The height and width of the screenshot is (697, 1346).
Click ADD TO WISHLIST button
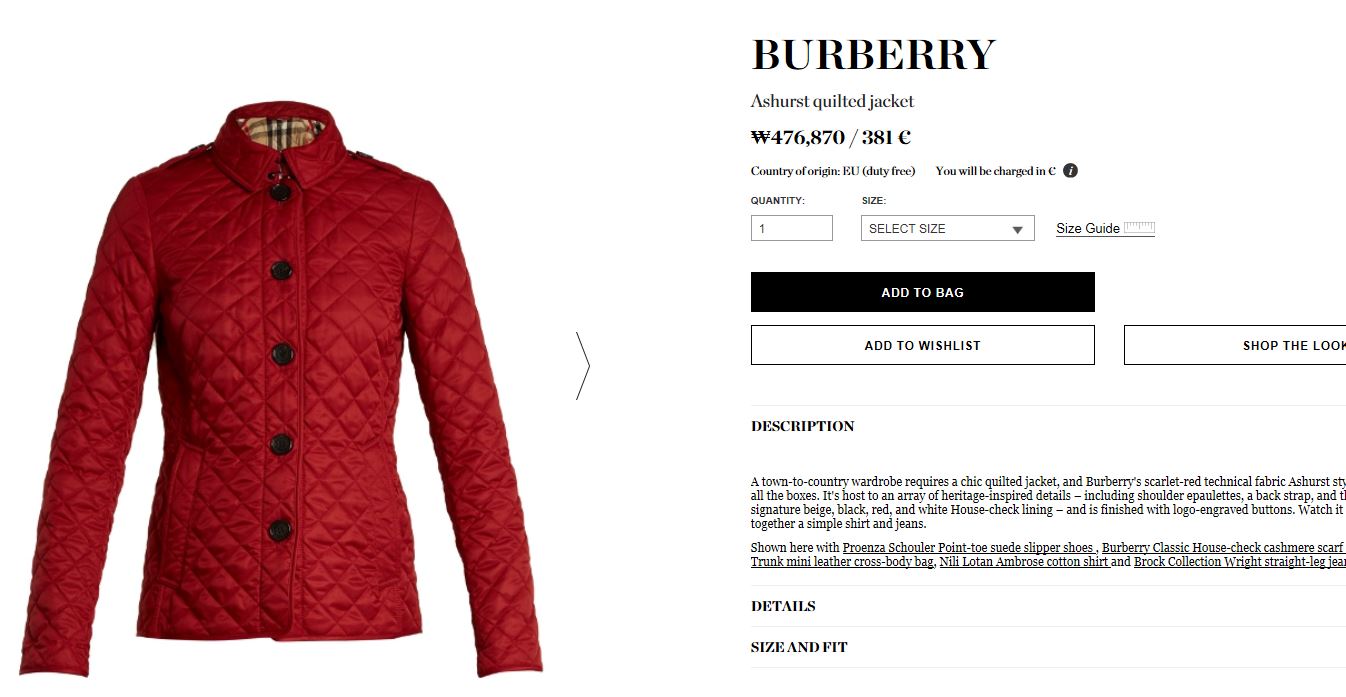922,345
